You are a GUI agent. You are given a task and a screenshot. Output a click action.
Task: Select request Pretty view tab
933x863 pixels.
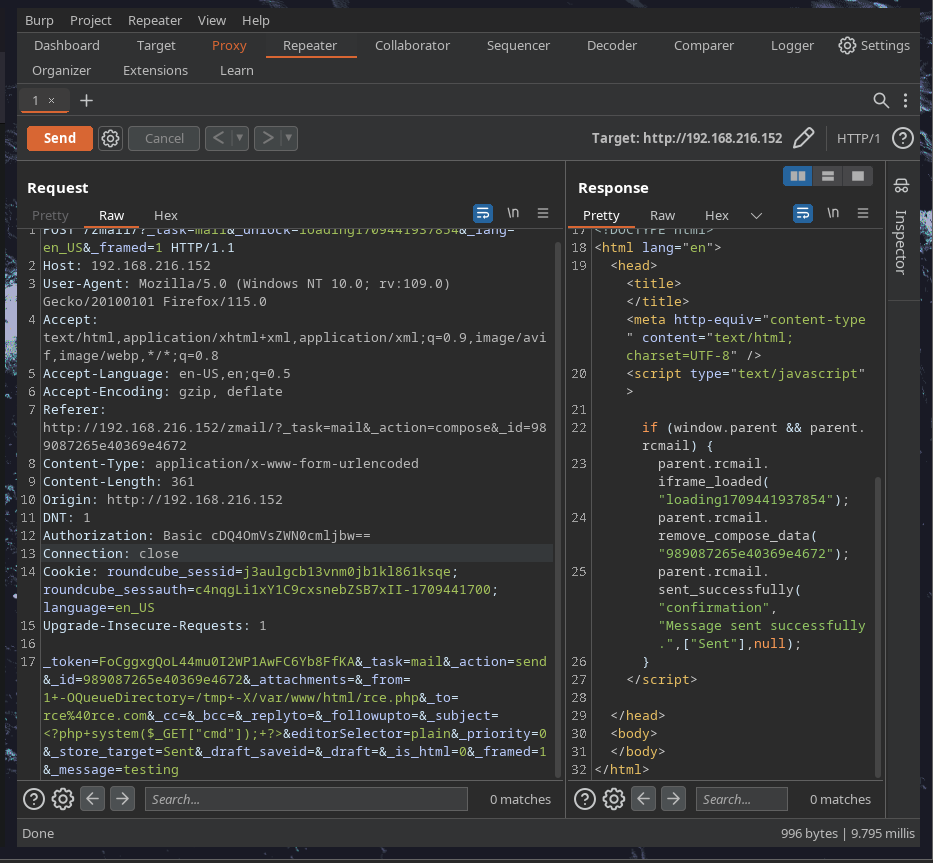tap(50, 215)
